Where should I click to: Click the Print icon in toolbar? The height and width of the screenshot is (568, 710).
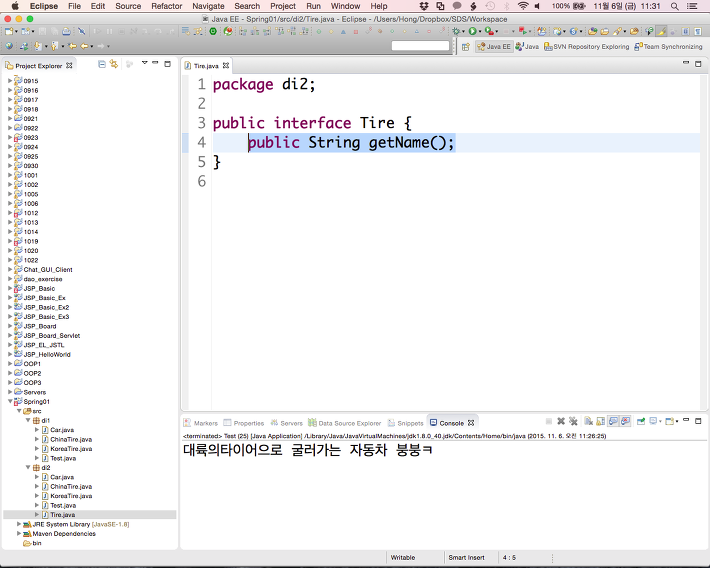pyautogui.click(x=66, y=31)
